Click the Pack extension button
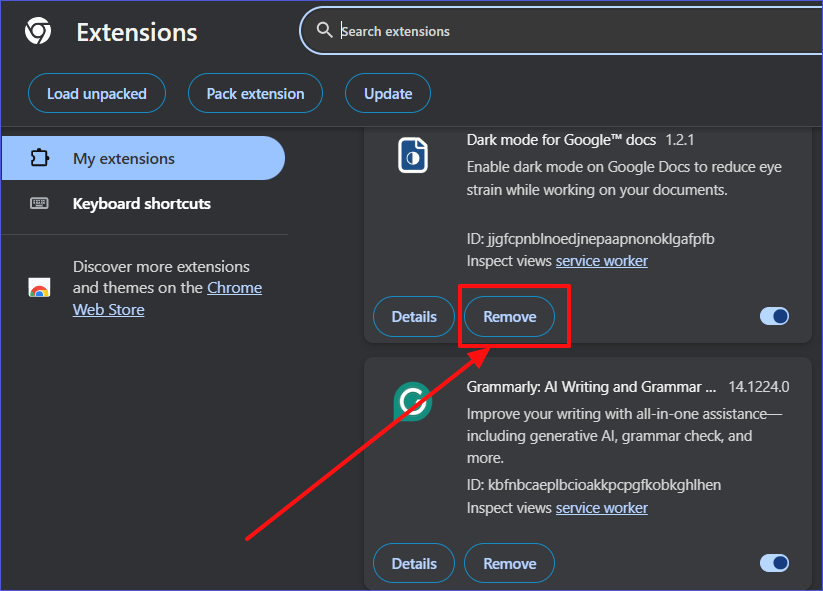 coord(255,93)
